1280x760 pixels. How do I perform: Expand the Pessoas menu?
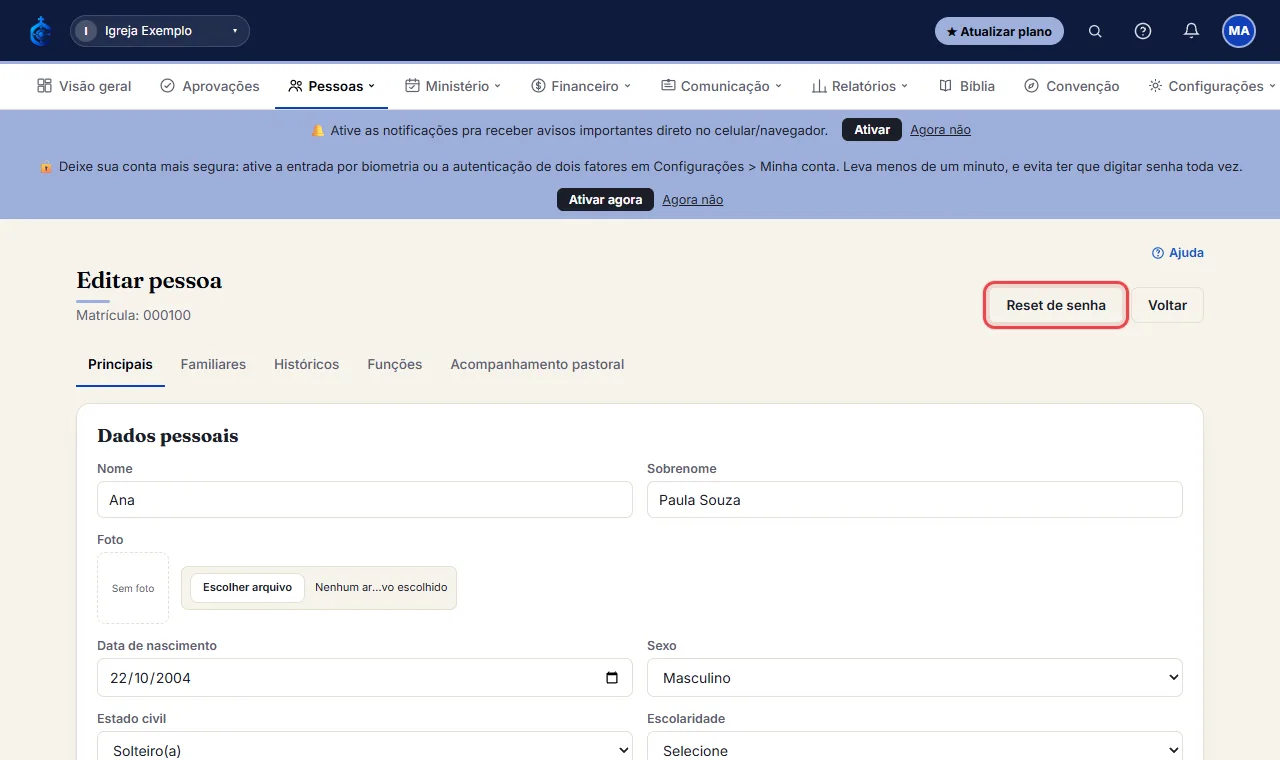(x=331, y=86)
